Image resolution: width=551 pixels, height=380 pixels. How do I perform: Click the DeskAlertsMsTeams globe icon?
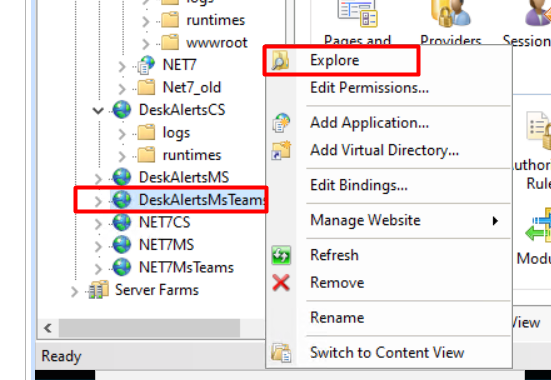coord(122,200)
